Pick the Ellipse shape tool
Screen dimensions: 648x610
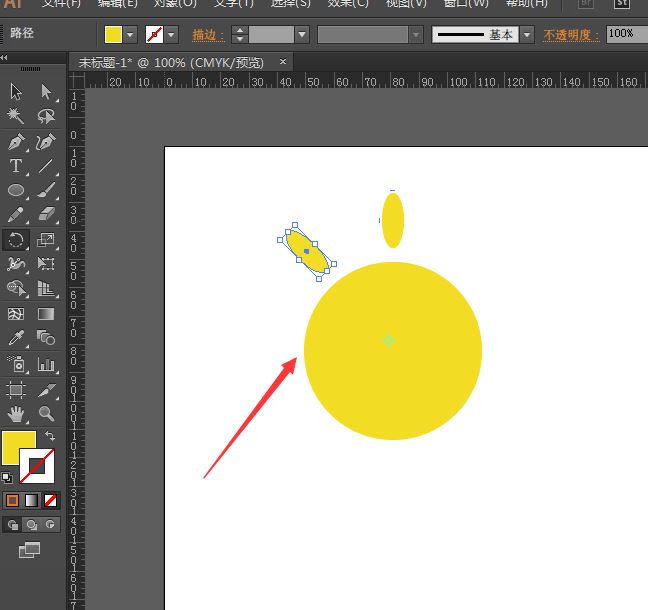(x=16, y=190)
